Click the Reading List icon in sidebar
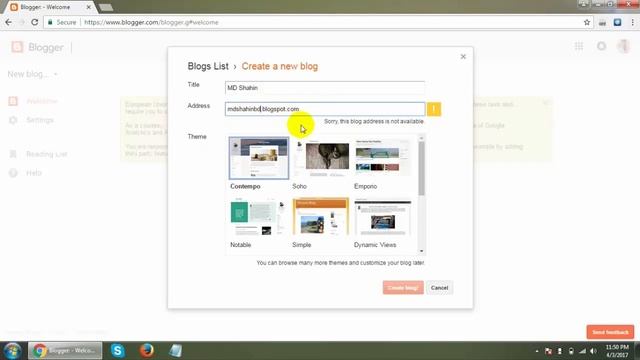 click(13, 154)
